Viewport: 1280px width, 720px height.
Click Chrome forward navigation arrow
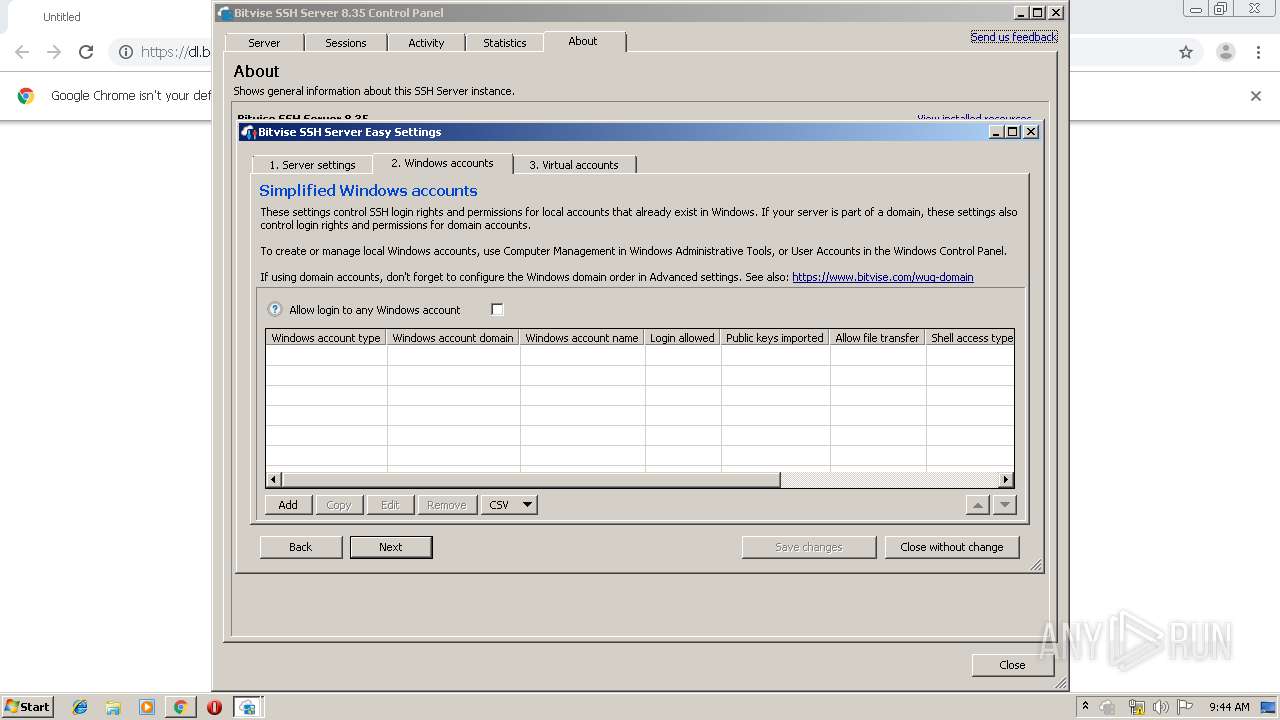point(54,52)
